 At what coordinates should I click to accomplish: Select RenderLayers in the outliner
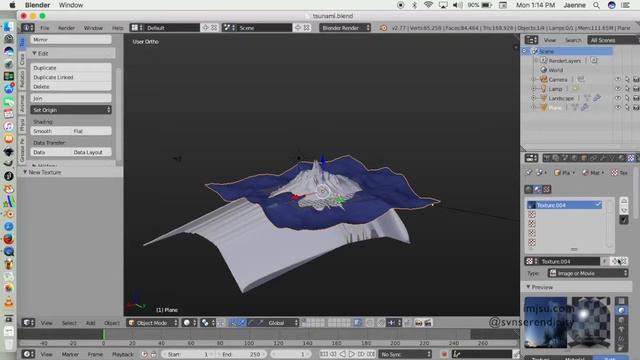coord(564,60)
